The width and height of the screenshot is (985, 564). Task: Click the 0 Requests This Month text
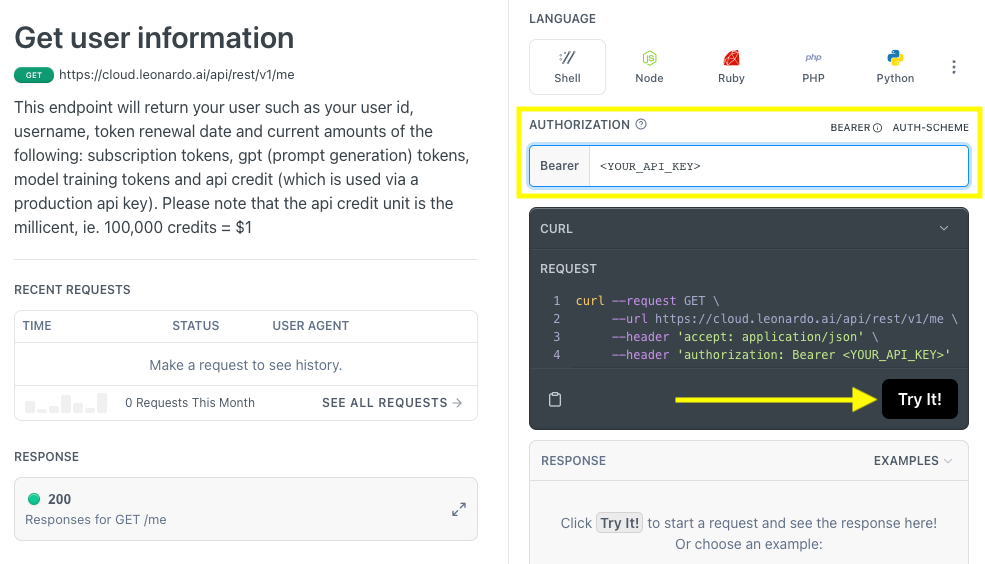point(190,403)
